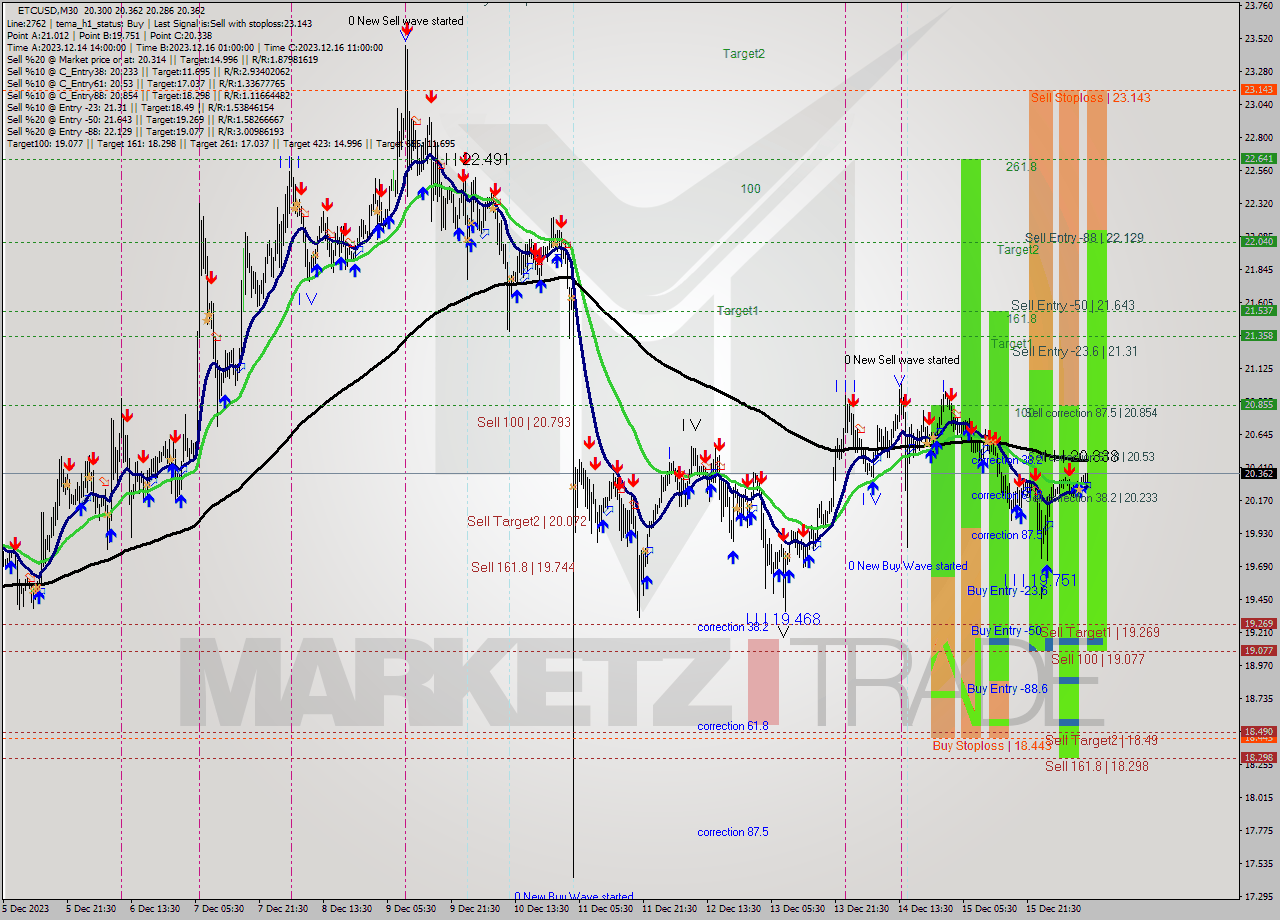Image resolution: width=1280 pixels, height=920 pixels.
Task: Click the '15 Dec 21:30' time label
Action: point(1054,910)
